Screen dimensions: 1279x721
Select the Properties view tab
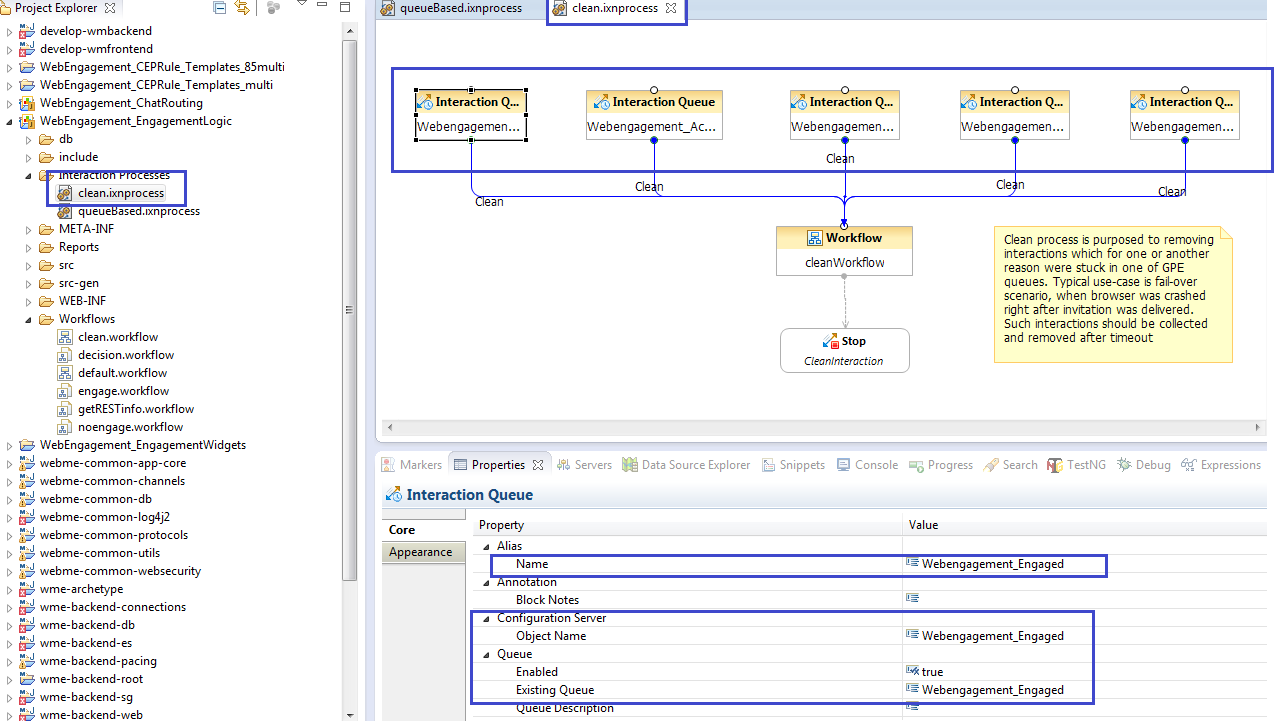(x=498, y=465)
